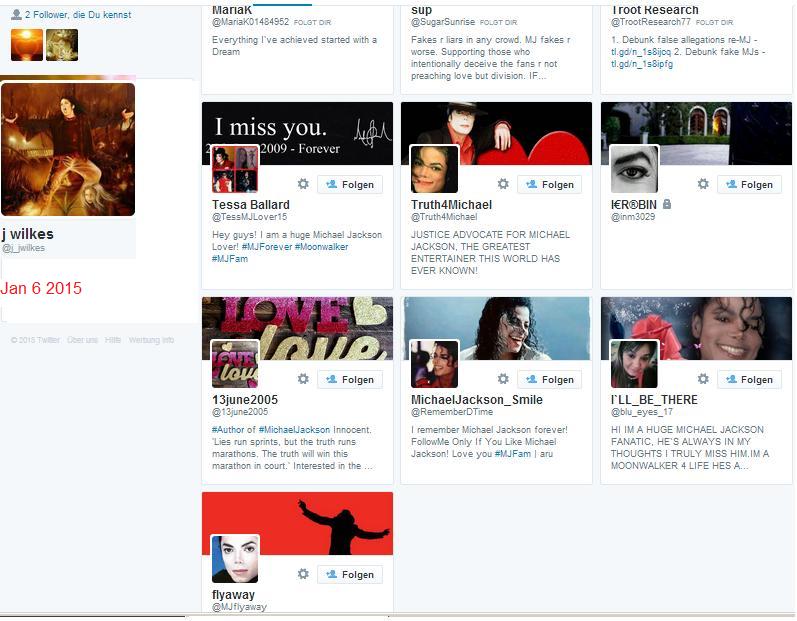The width and height of the screenshot is (797, 621).
Task: Click follower person icon next to '2 Follower'
Action: 16,15
